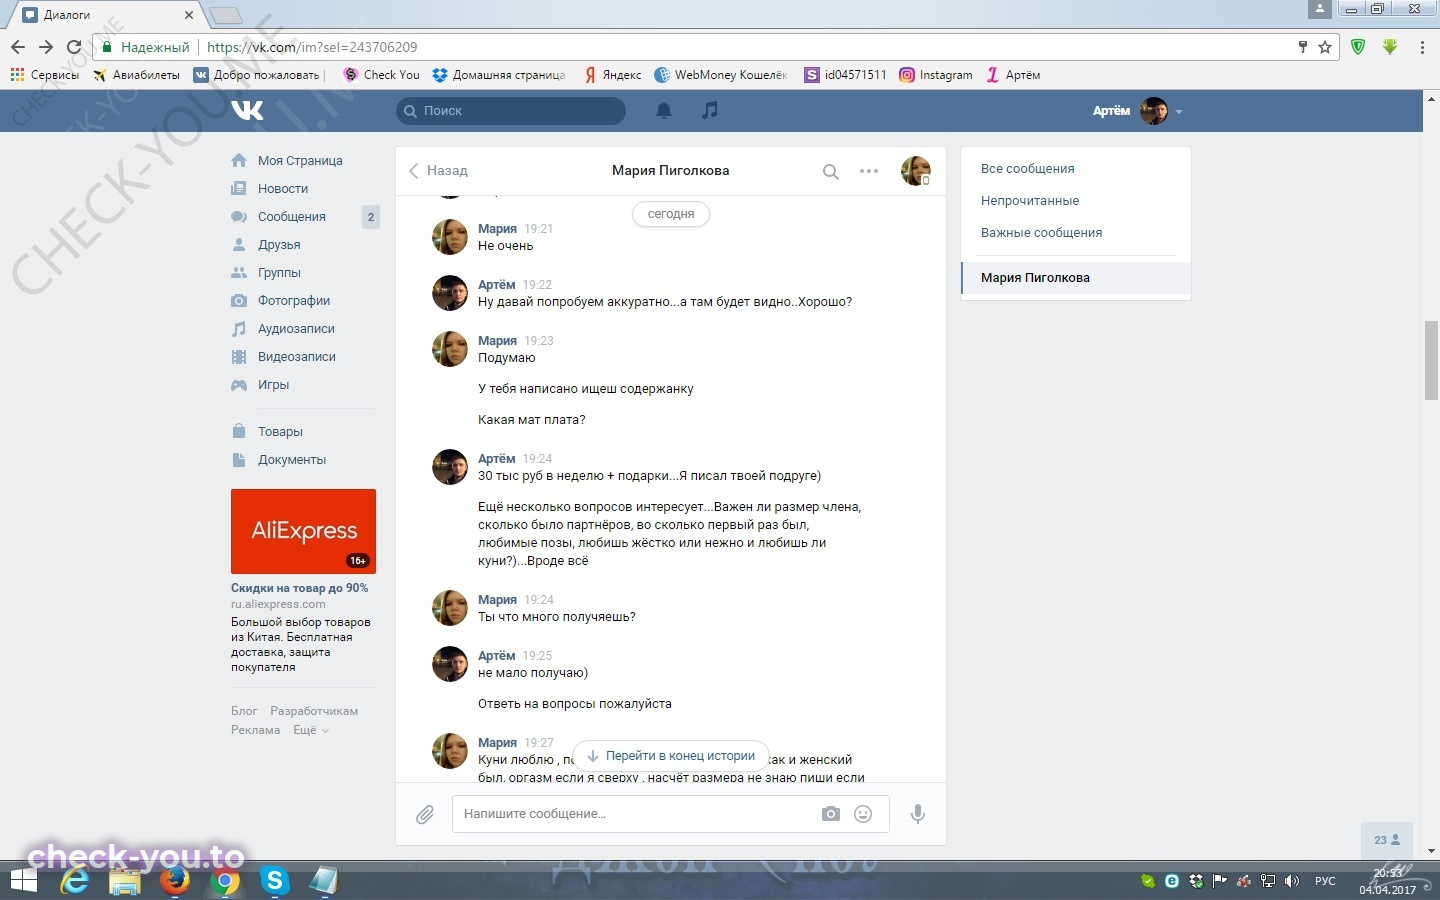Open Firefox from taskbar

coord(175,881)
